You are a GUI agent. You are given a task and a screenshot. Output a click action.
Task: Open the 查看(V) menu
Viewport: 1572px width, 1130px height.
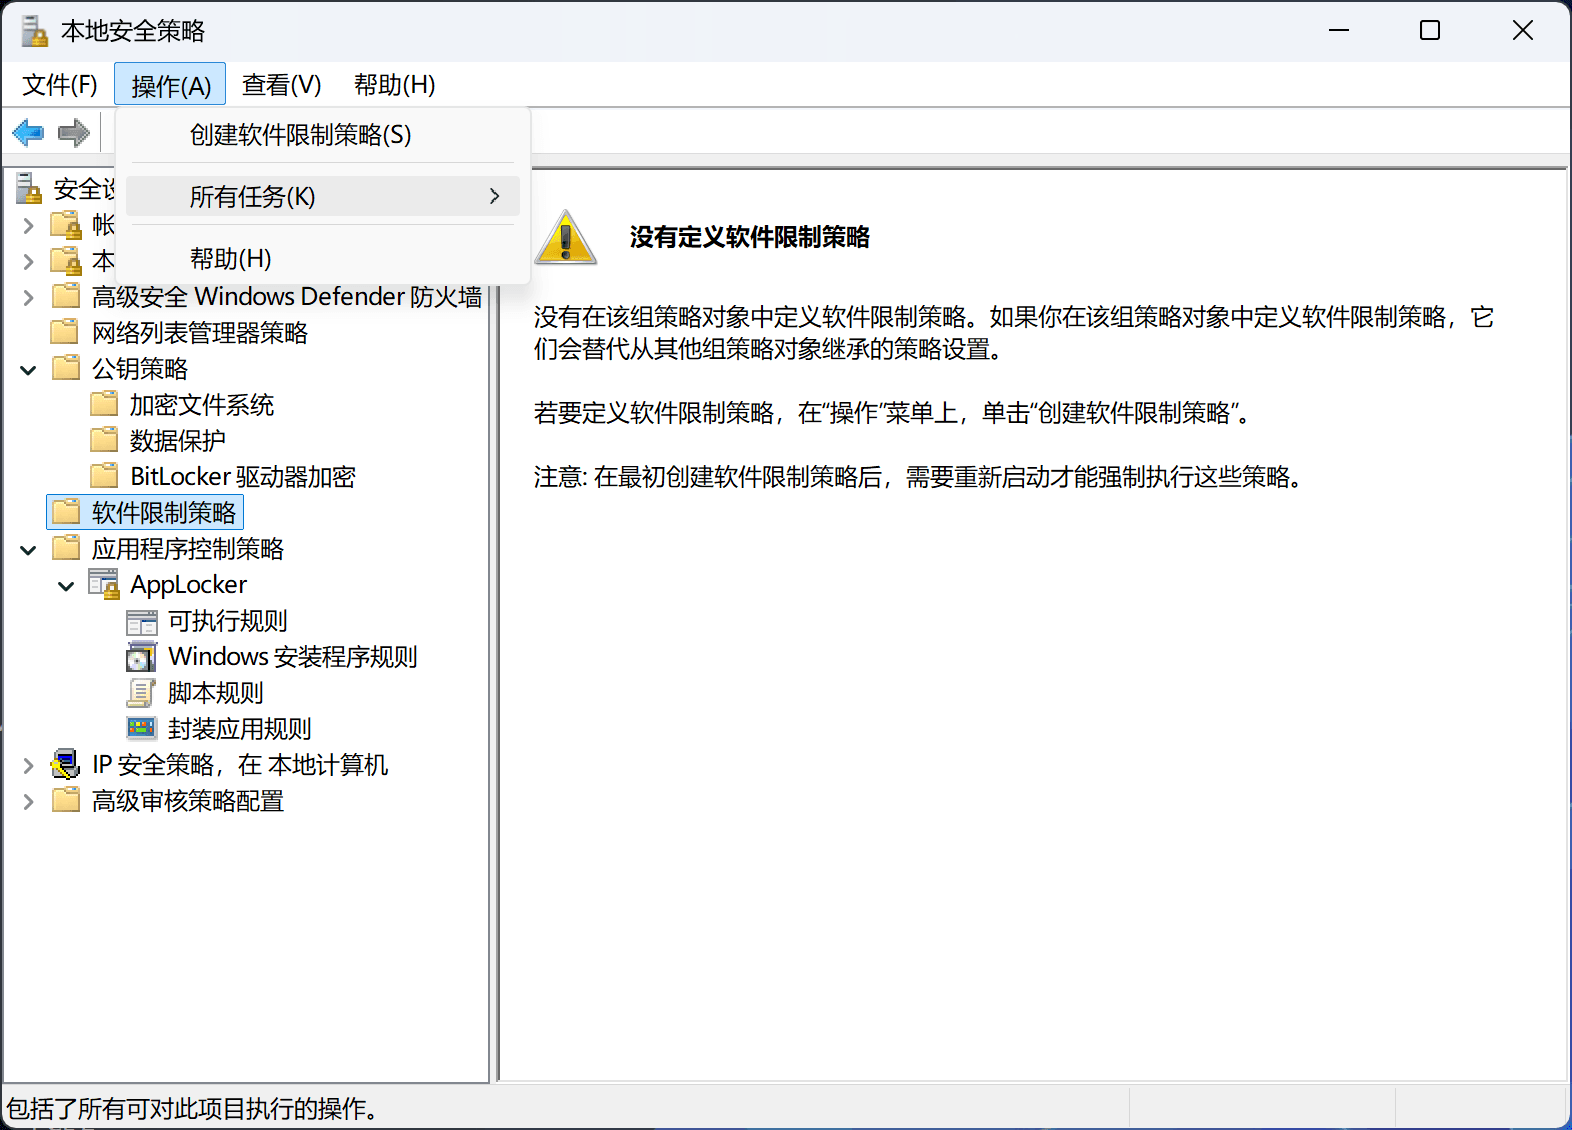click(x=281, y=85)
